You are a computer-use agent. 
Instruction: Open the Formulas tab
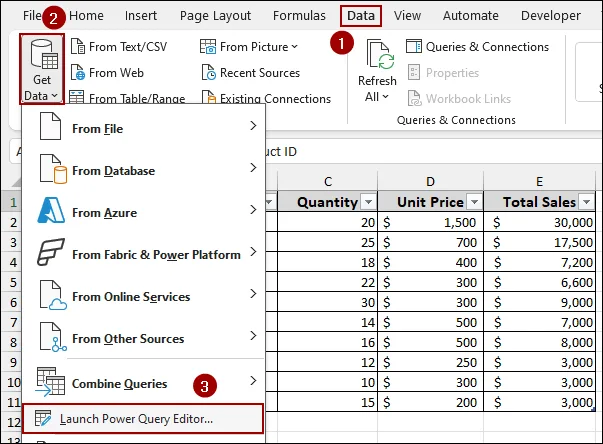coord(299,15)
